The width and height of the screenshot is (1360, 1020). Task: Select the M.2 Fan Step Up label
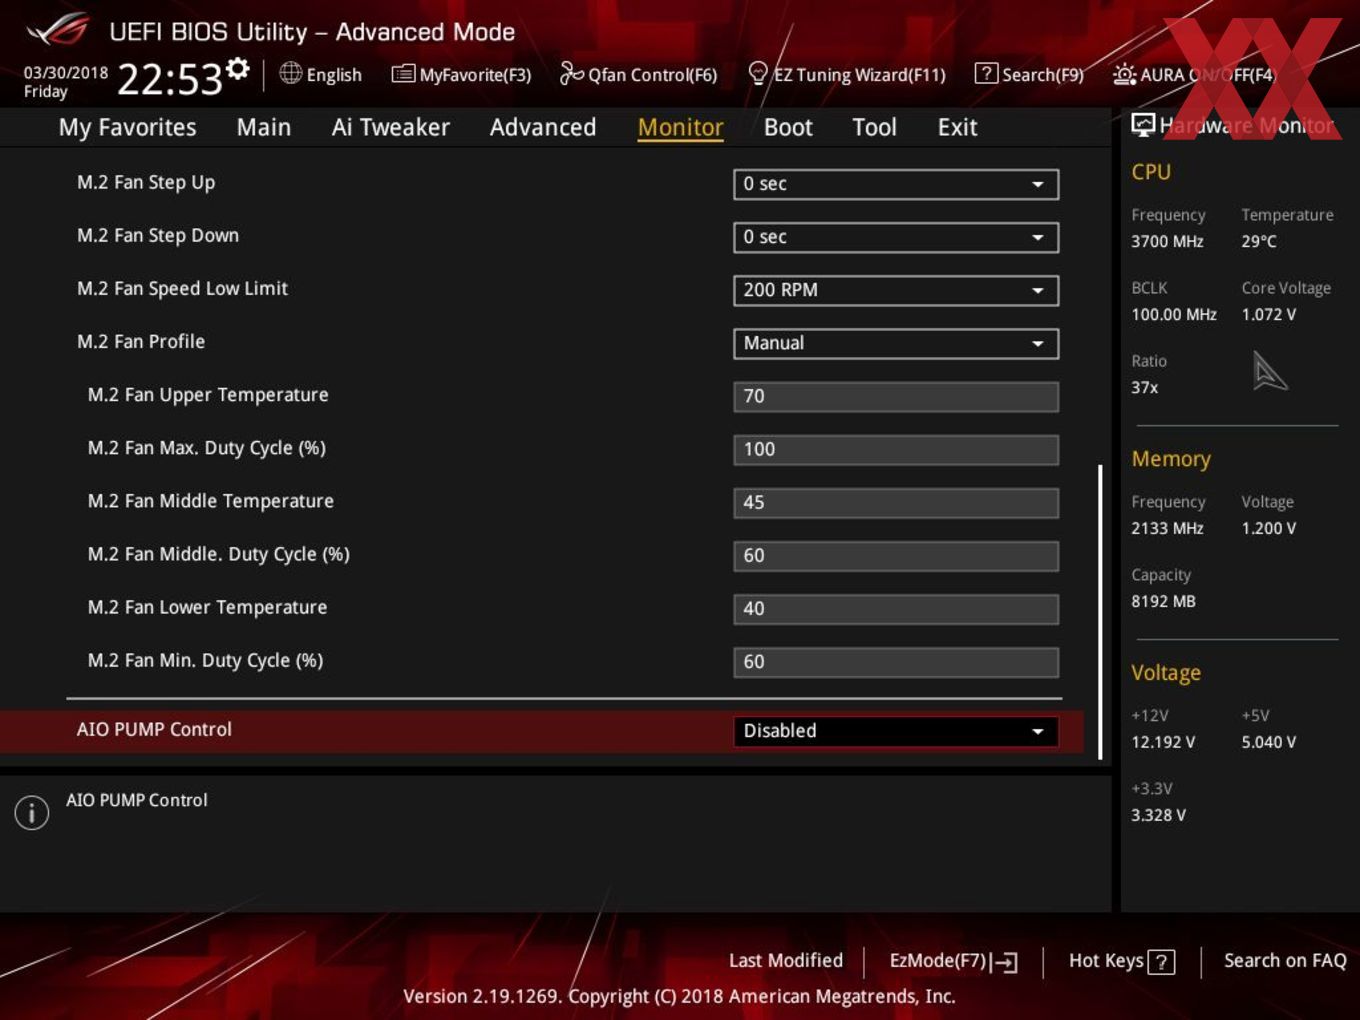tap(146, 182)
